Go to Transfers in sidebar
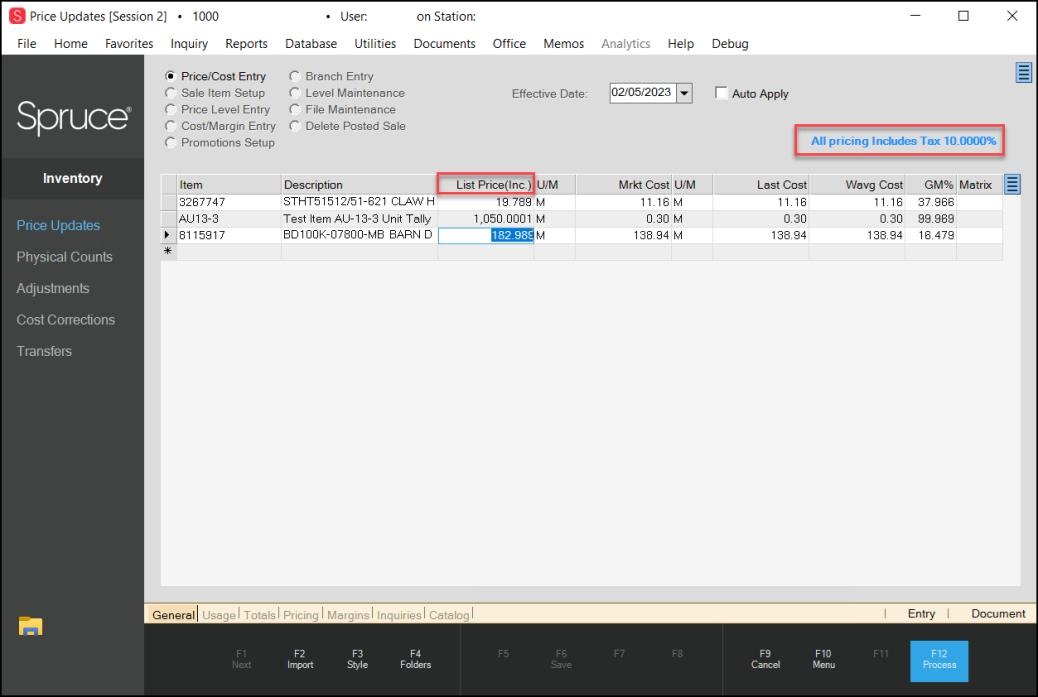Image resolution: width=1038 pixels, height=697 pixels. click(44, 351)
